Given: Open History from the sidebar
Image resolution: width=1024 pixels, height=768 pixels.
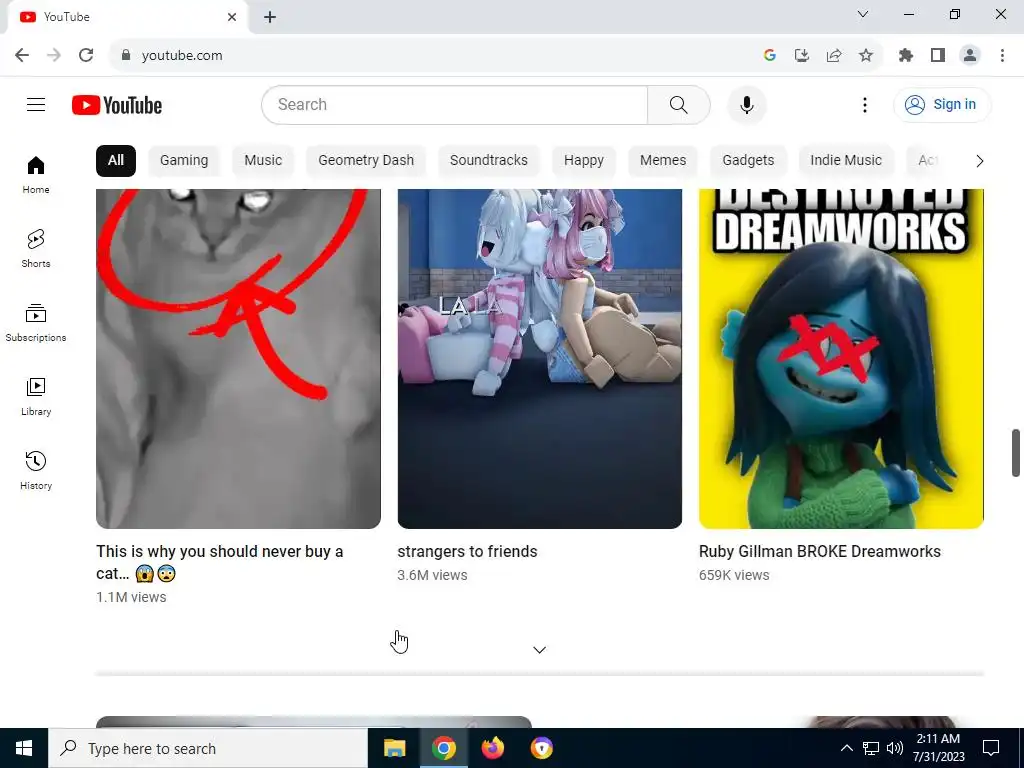Looking at the screenshot, I should (x=36, y=470).
